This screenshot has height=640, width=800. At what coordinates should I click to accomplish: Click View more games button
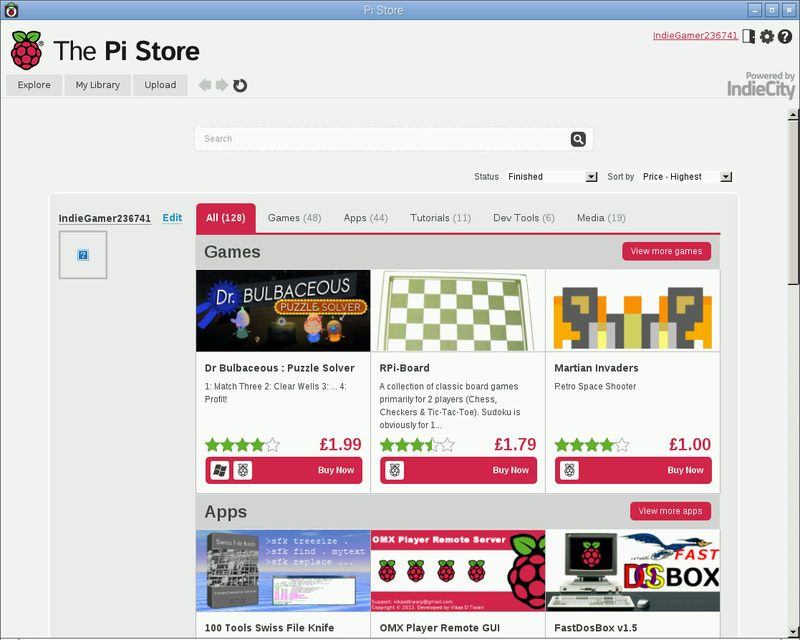click(666, 251)
